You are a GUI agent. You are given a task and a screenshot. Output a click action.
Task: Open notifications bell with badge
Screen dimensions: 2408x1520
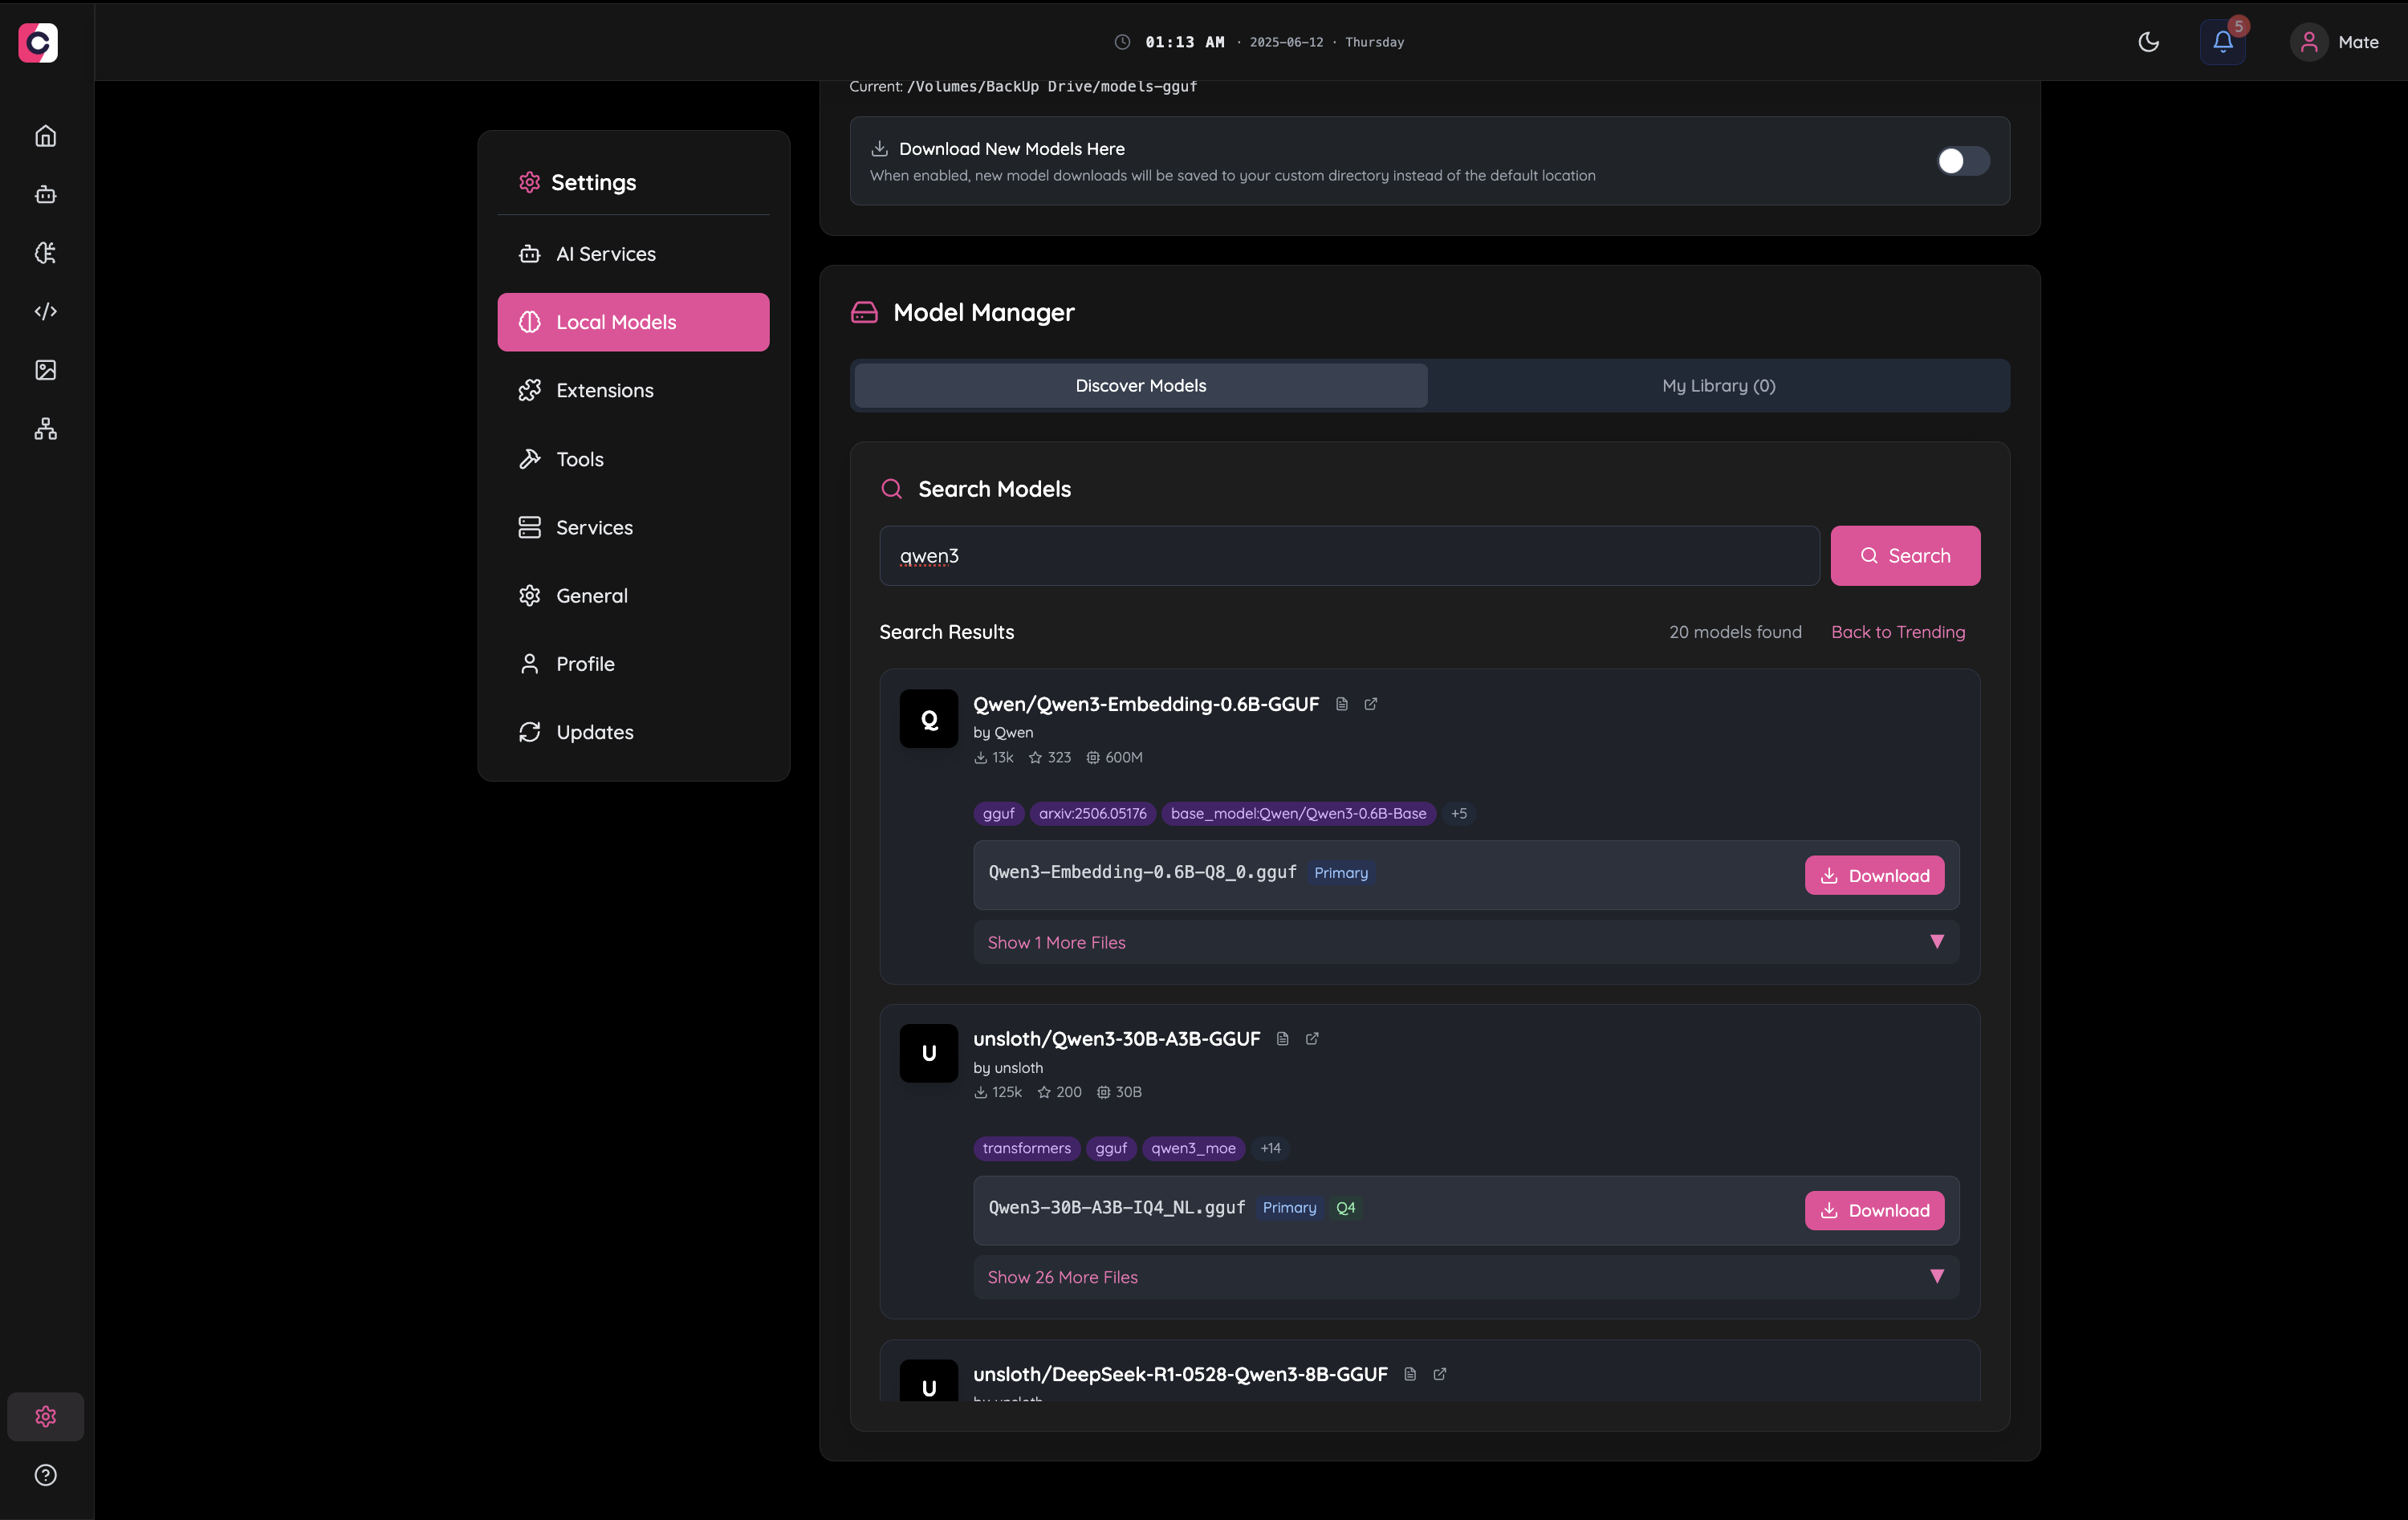coord(2222,42)
